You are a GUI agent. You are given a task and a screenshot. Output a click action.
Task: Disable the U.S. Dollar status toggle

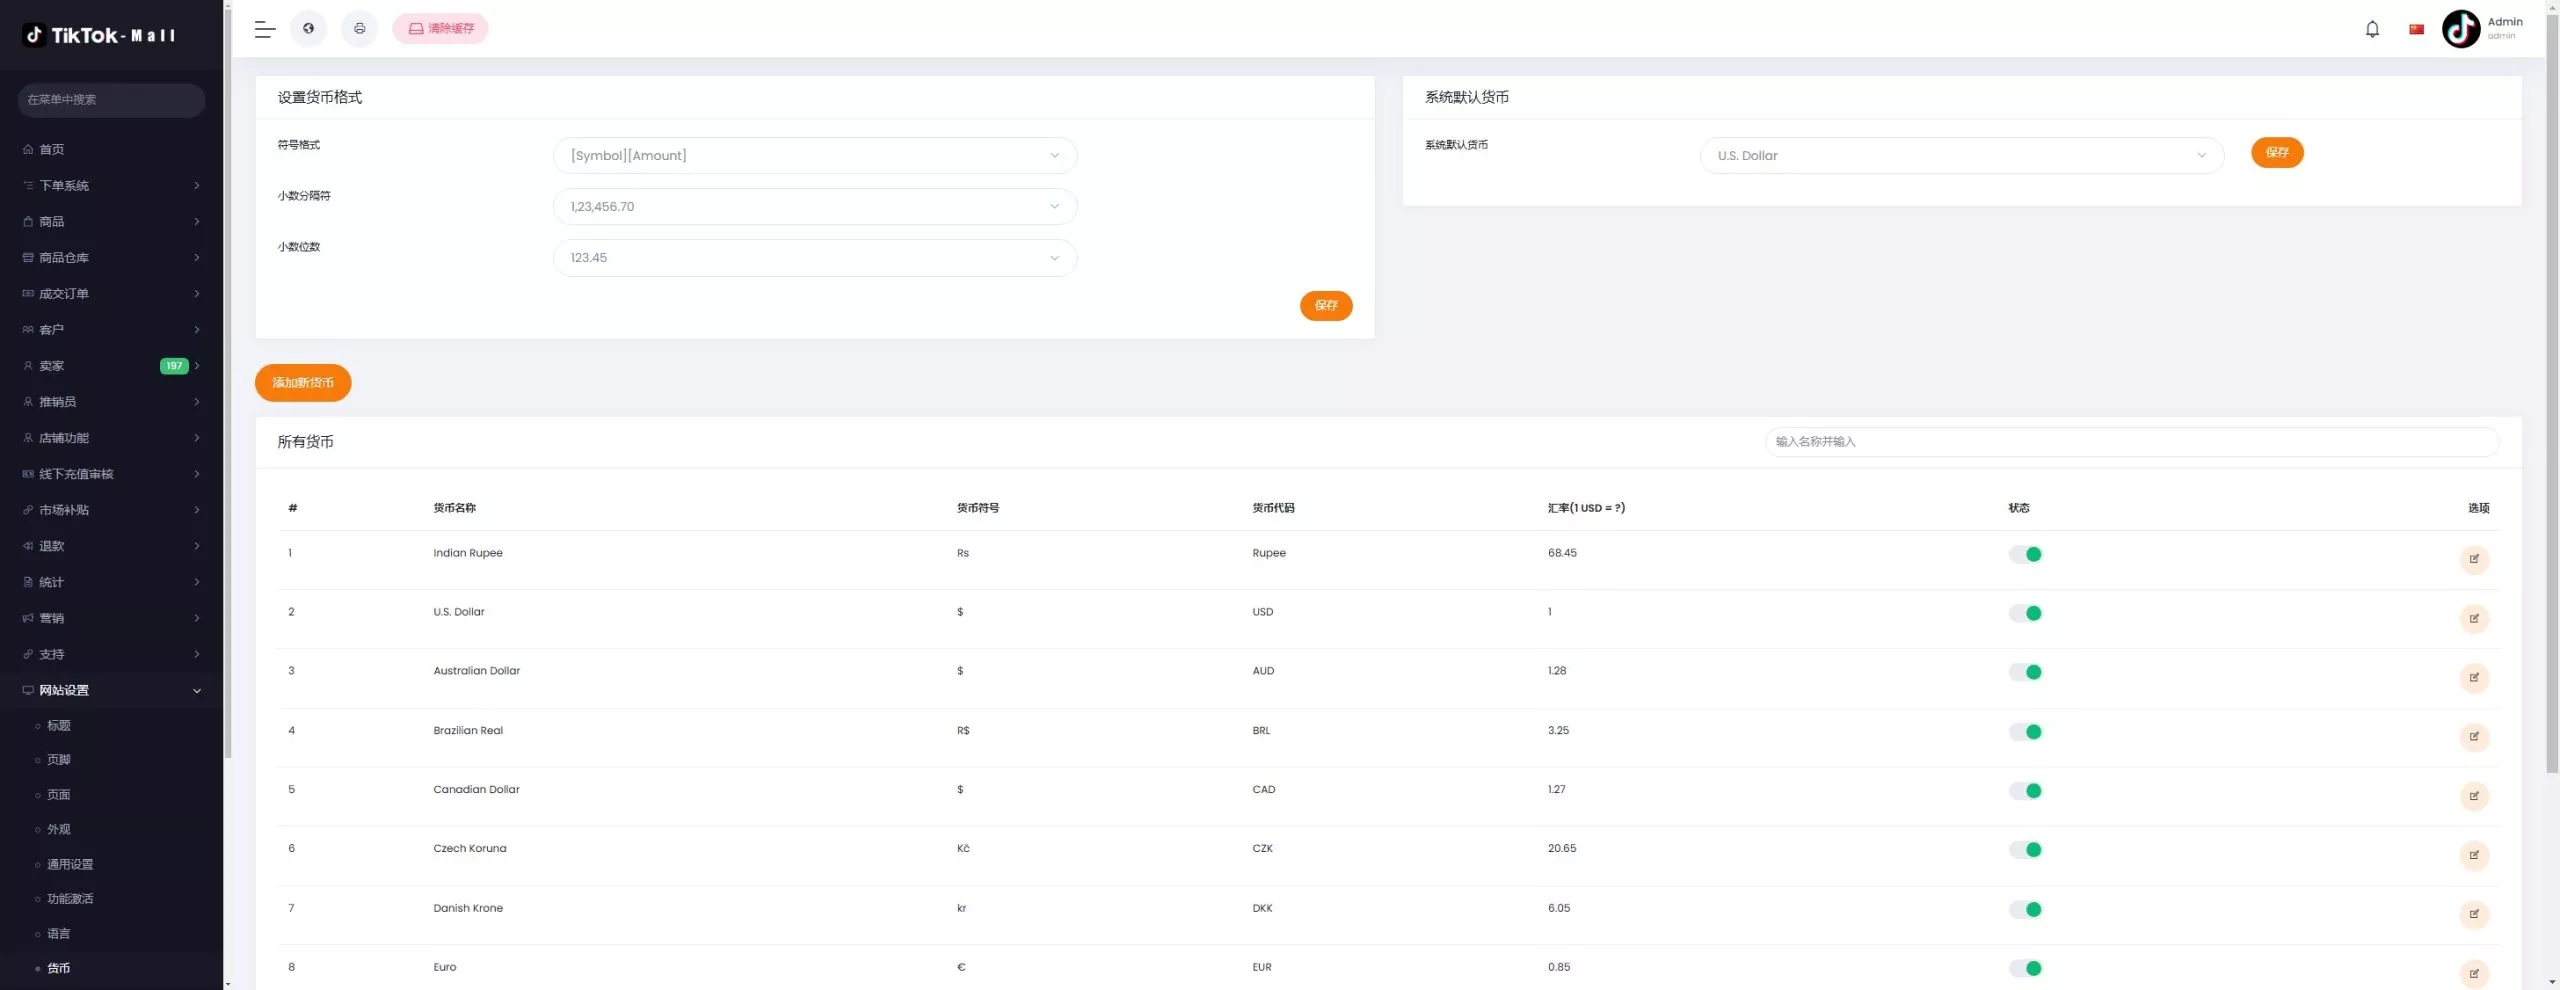tap(2025, 613)
